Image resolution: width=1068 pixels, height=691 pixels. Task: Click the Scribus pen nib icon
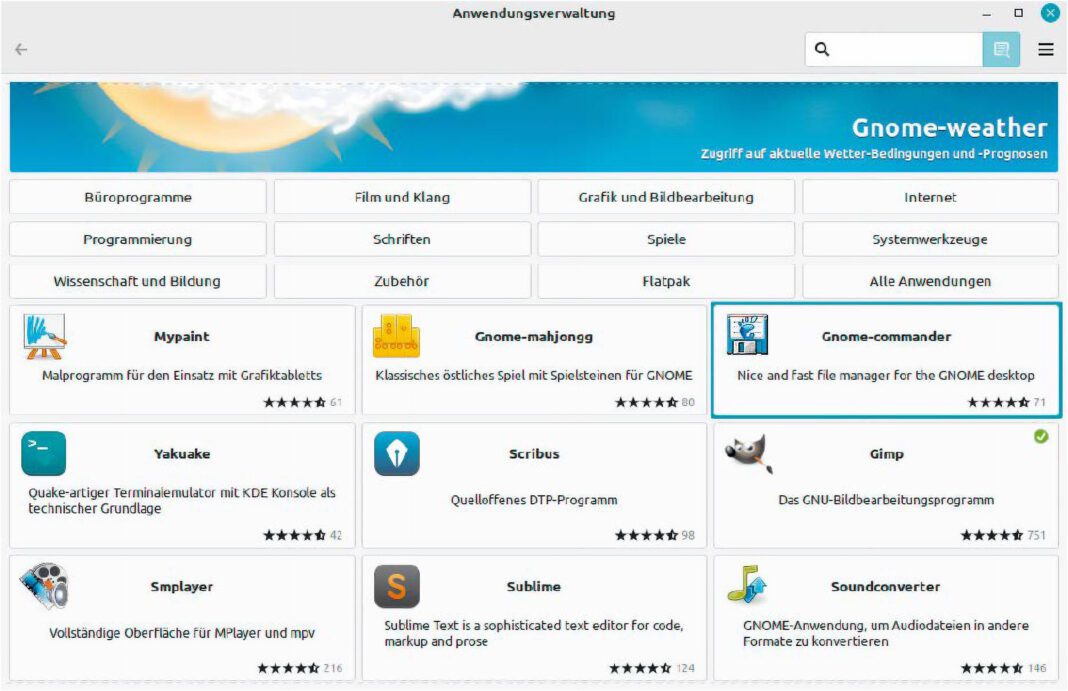click(397, 455)
